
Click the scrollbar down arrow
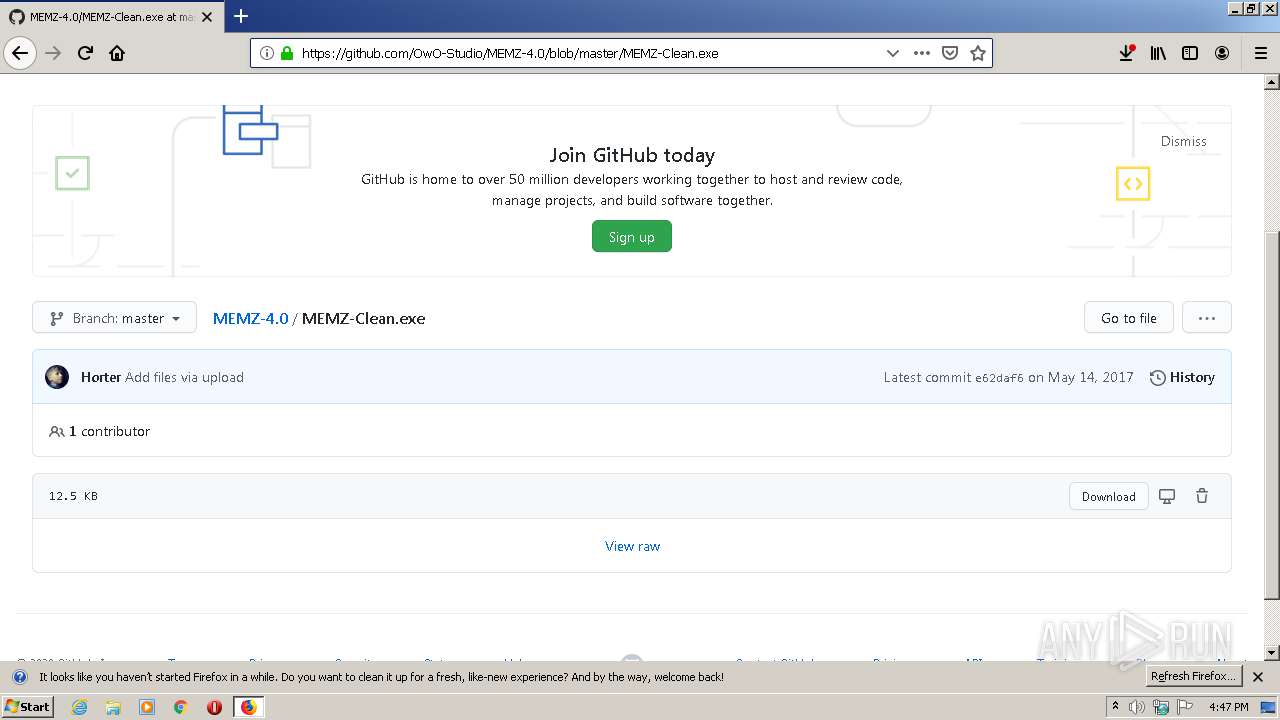tap(1272, 653)
